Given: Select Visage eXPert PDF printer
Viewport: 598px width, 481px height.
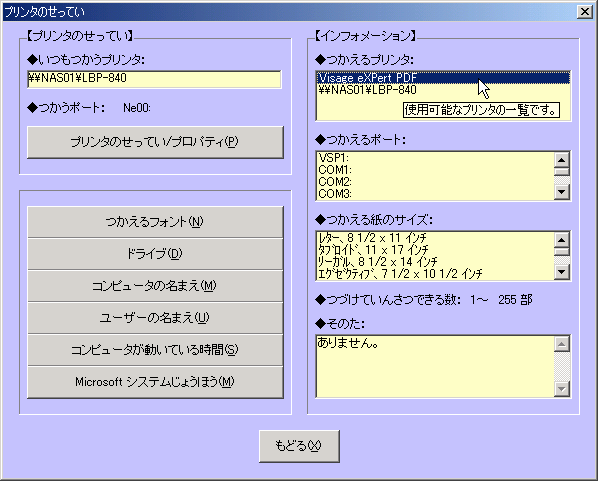Looking at the screenshot, I should click(443, 78).
